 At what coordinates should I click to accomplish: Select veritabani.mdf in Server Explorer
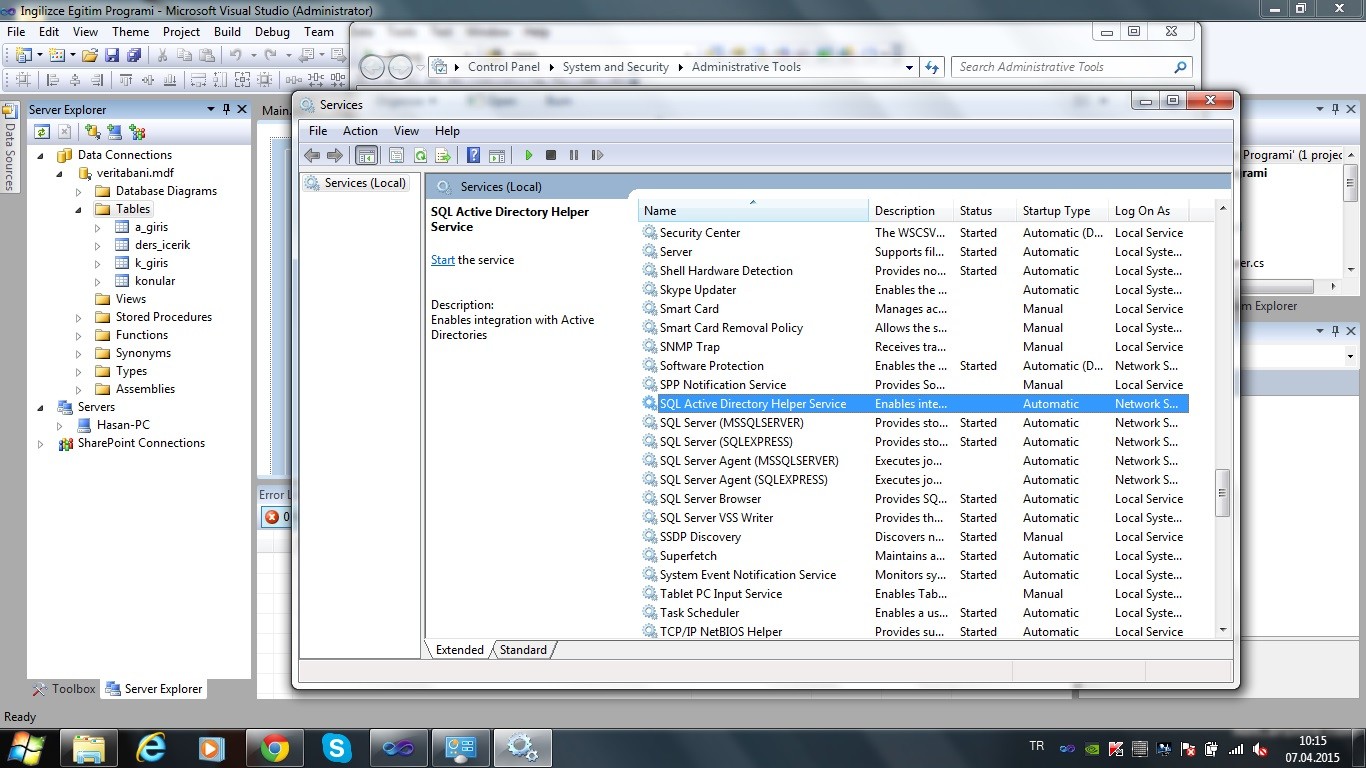point(135,173)
